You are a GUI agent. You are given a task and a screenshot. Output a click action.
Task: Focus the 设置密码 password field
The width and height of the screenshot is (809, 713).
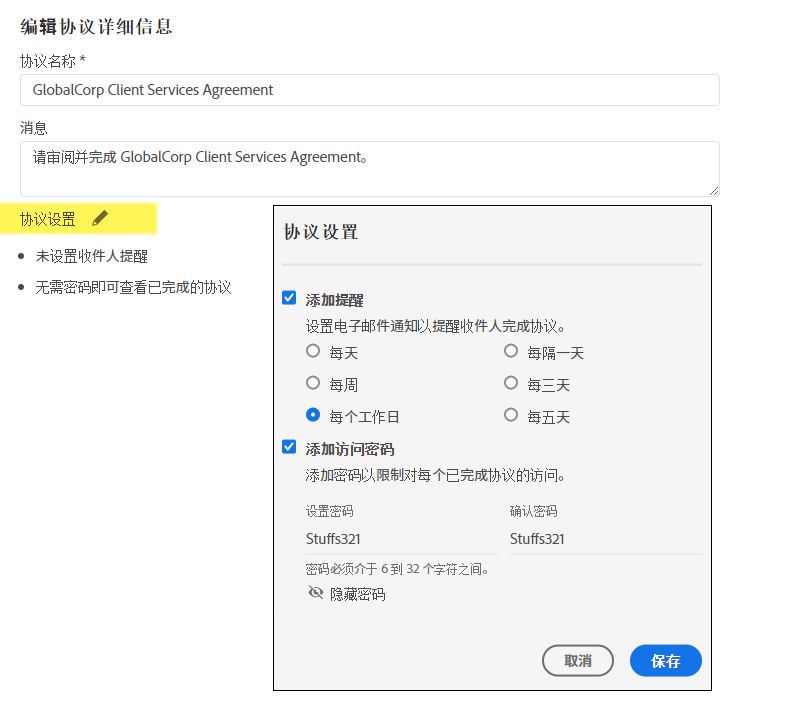click(x=401, y=539)
